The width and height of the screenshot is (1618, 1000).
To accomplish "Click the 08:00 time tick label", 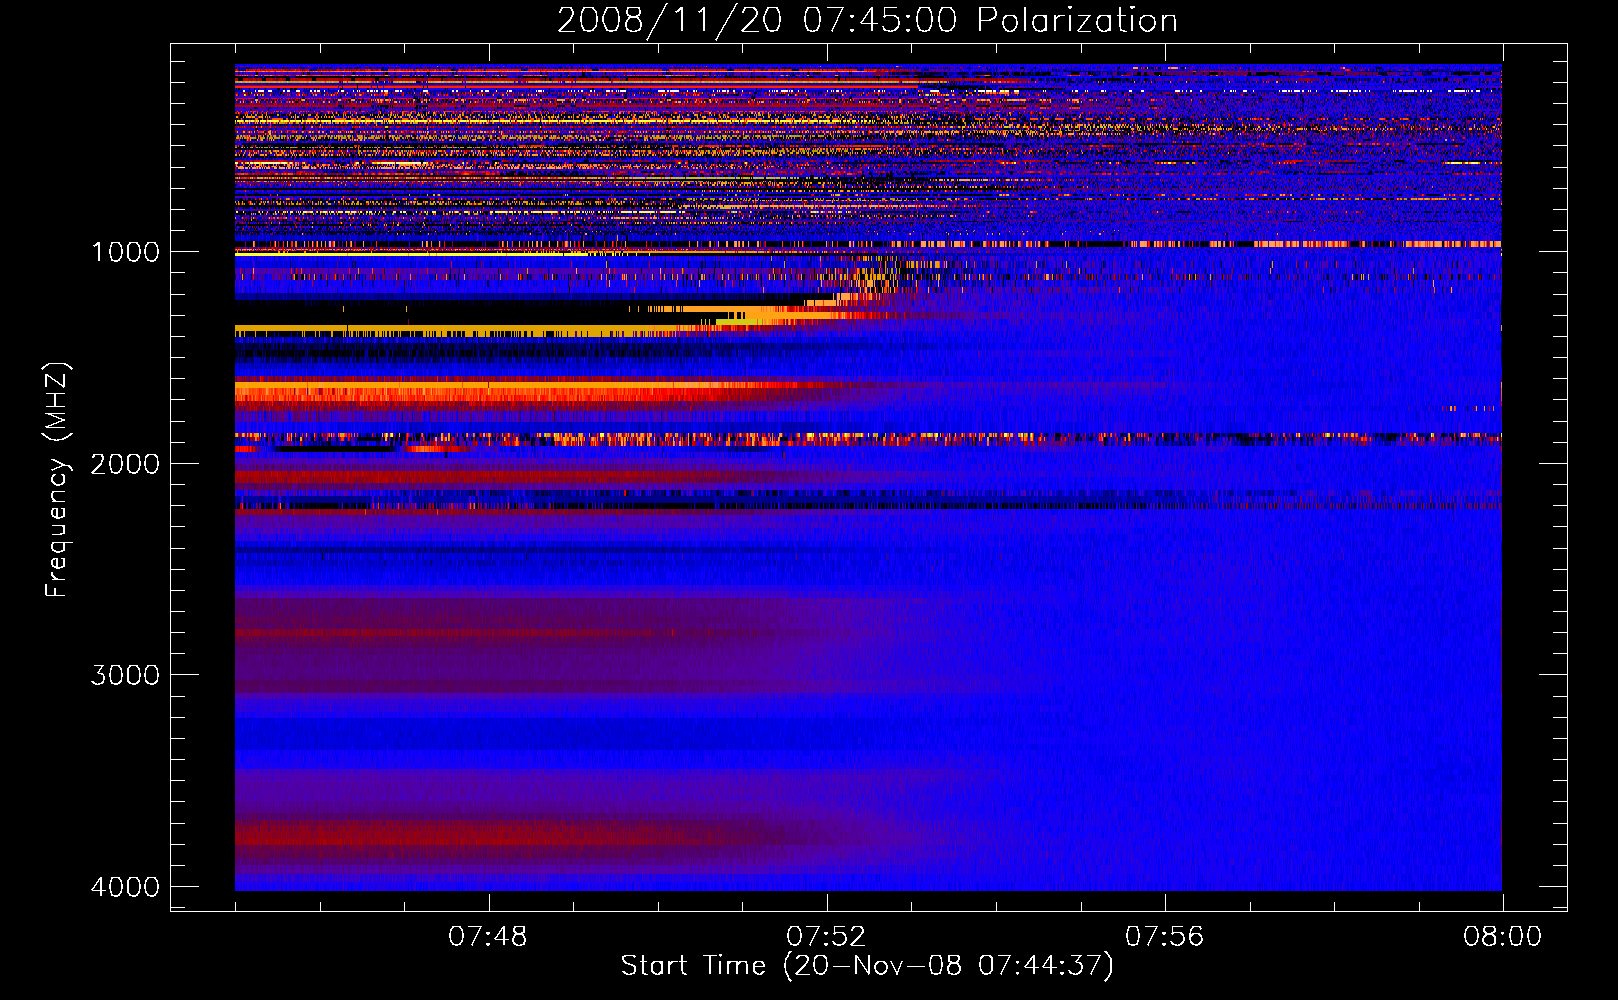I will tap(1503, 937).
